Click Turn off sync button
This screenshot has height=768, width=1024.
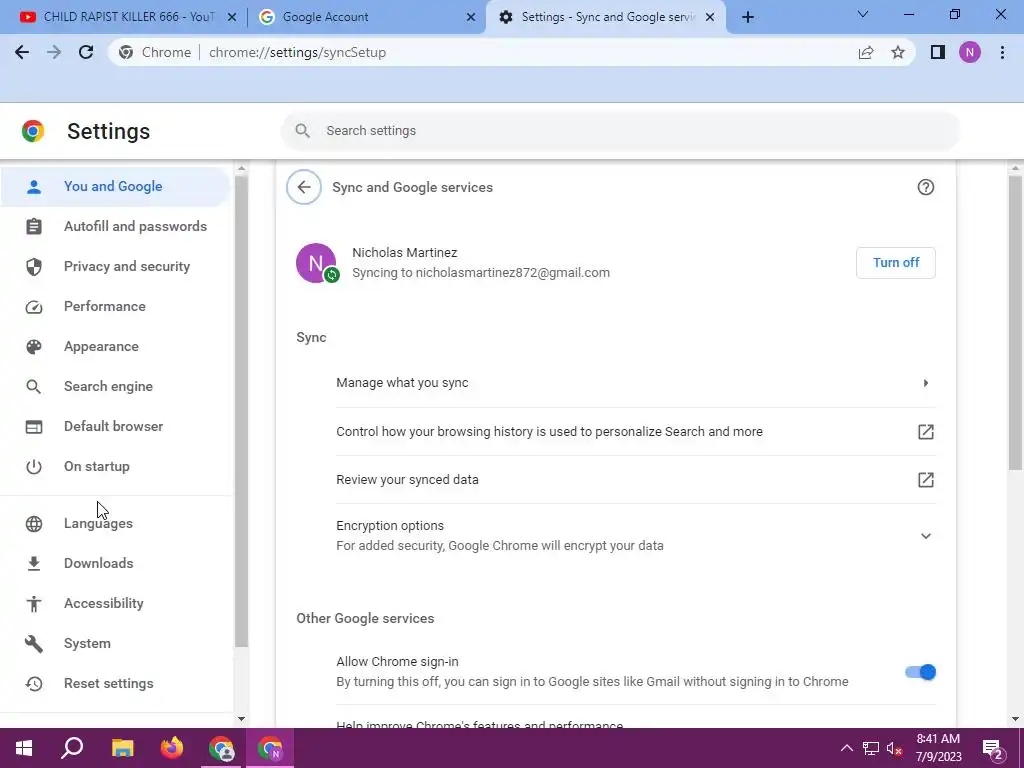[895, 263]
